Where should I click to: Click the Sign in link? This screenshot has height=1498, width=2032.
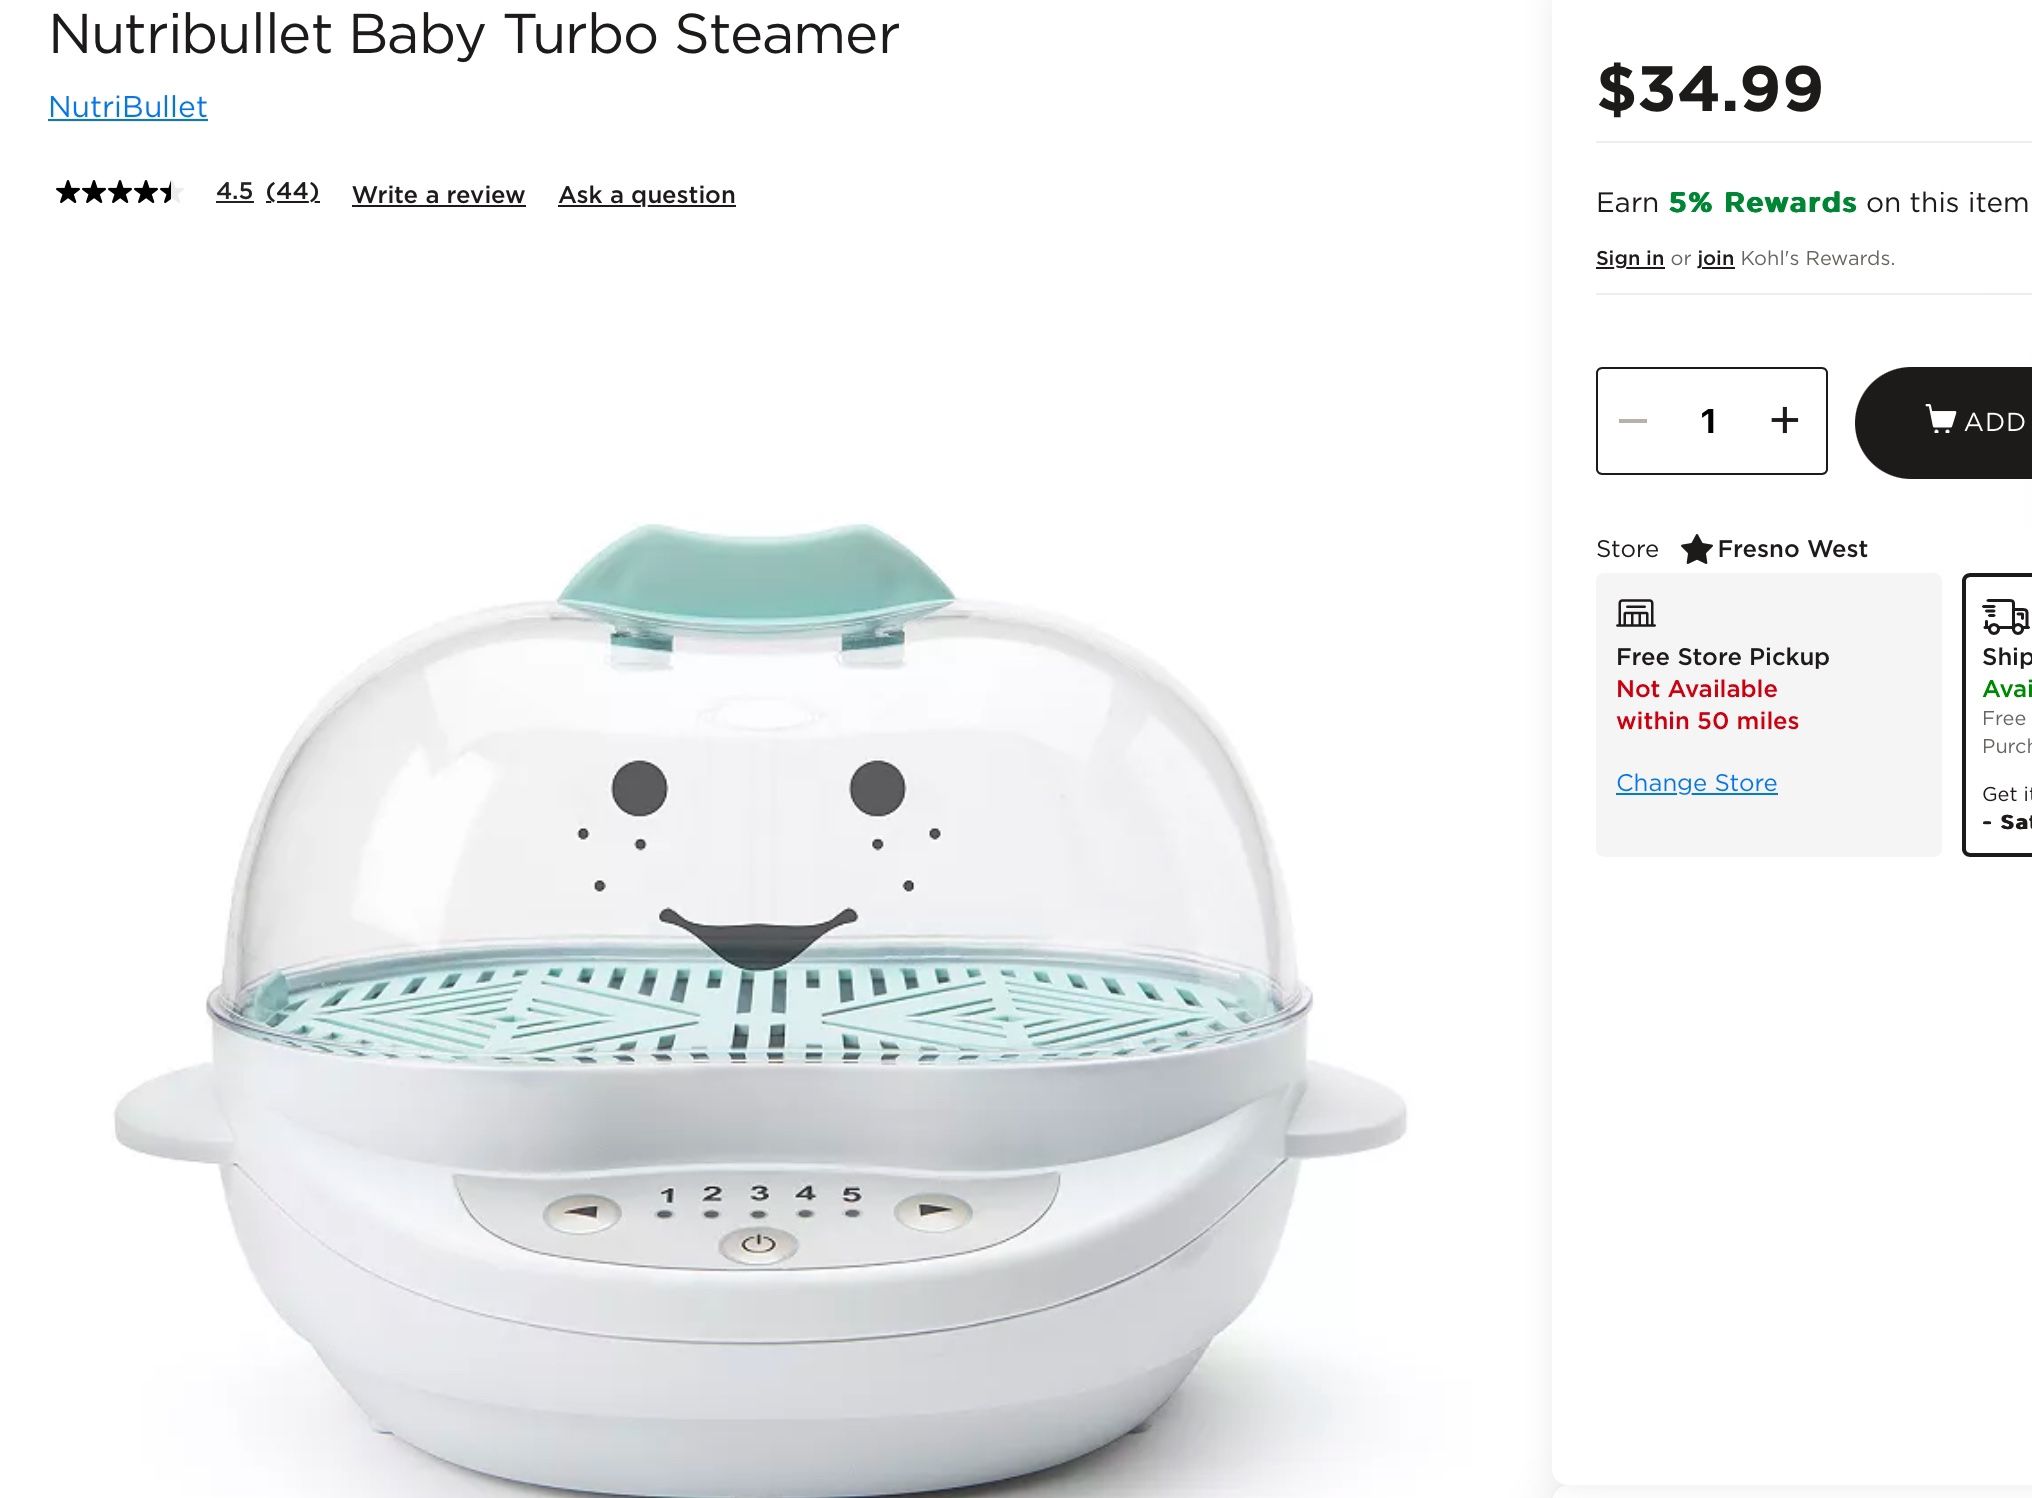[x=1629, y=258]
